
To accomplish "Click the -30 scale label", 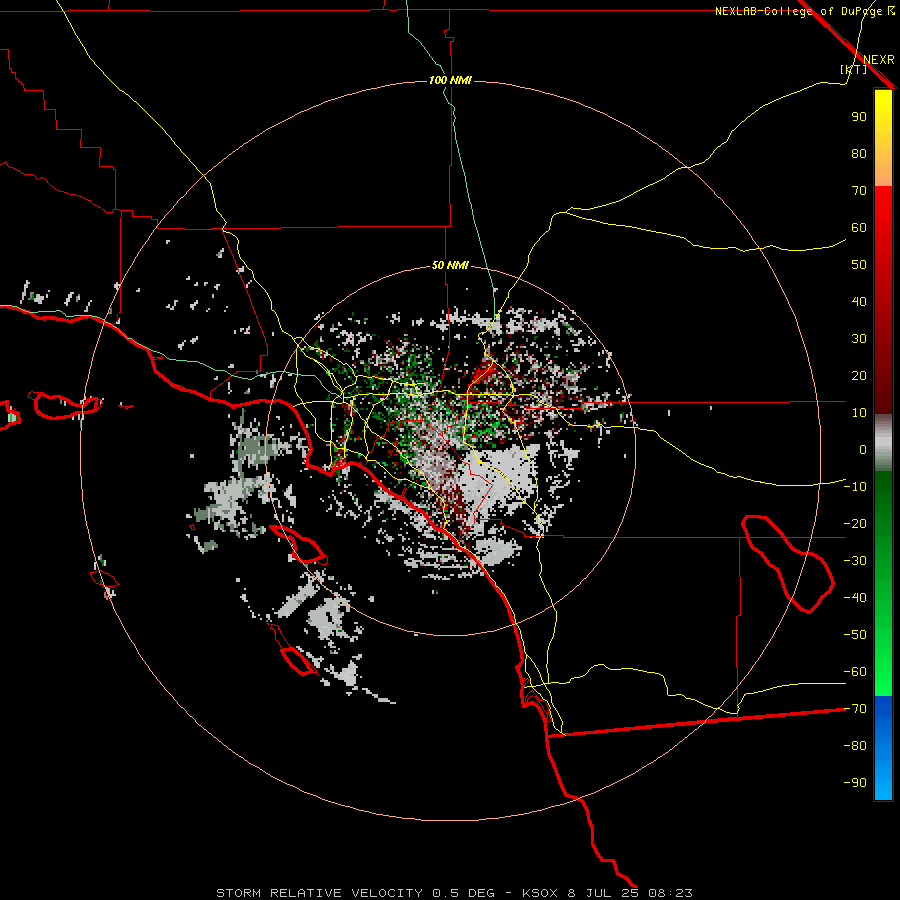I will click(x=855, y=561).
